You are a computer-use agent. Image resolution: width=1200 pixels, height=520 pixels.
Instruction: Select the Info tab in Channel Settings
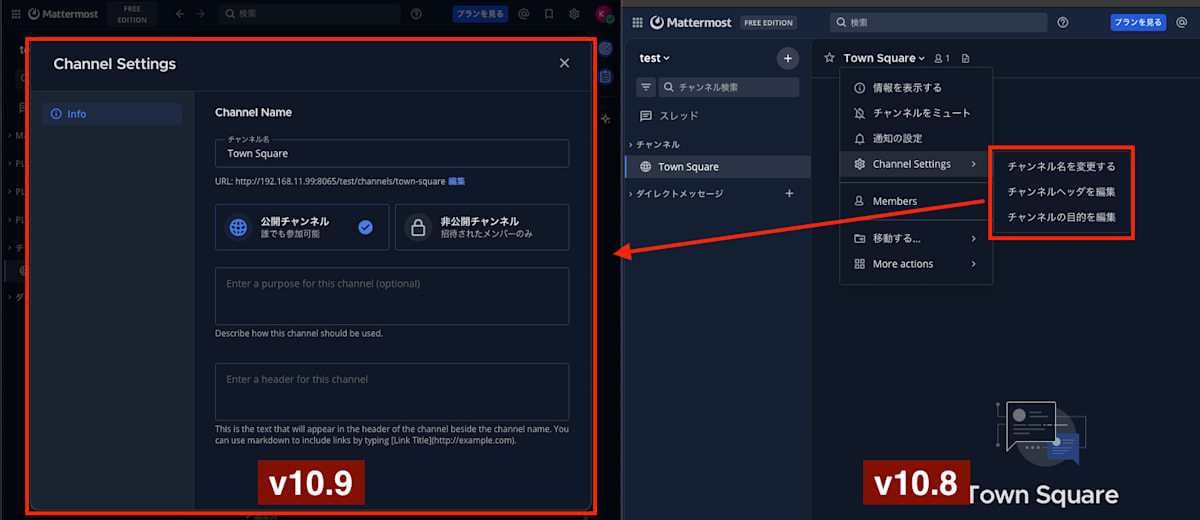coord(112,114)
